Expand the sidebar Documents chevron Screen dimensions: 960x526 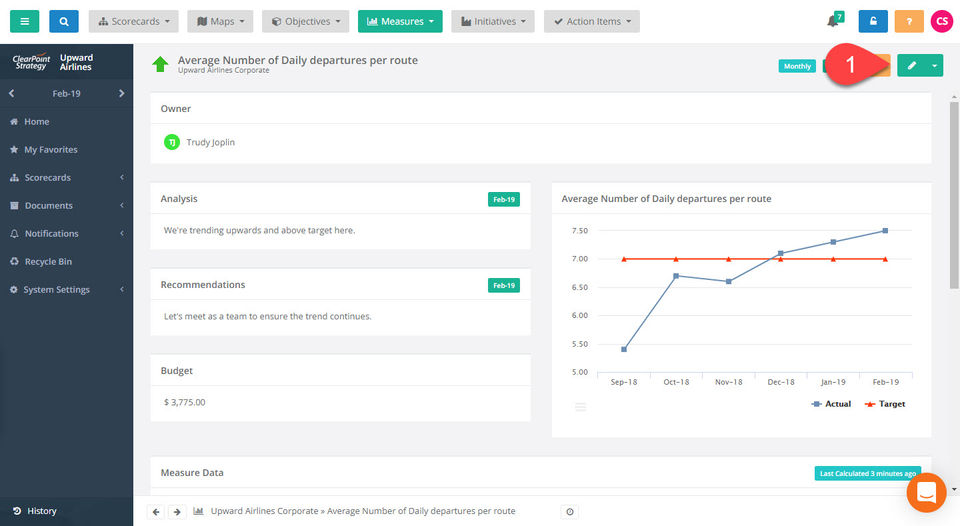click(x=122, y=206)
